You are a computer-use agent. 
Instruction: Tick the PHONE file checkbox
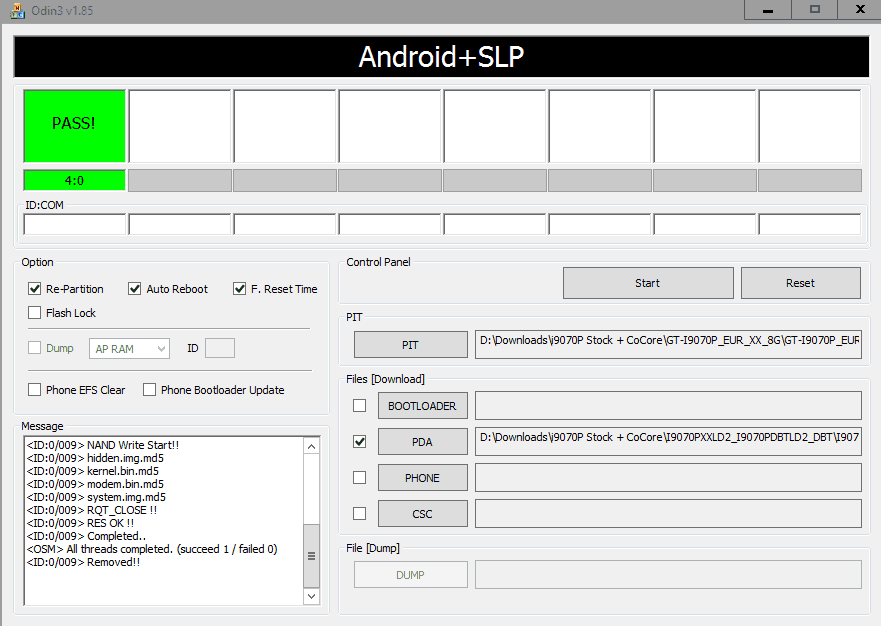click(359, 477)
